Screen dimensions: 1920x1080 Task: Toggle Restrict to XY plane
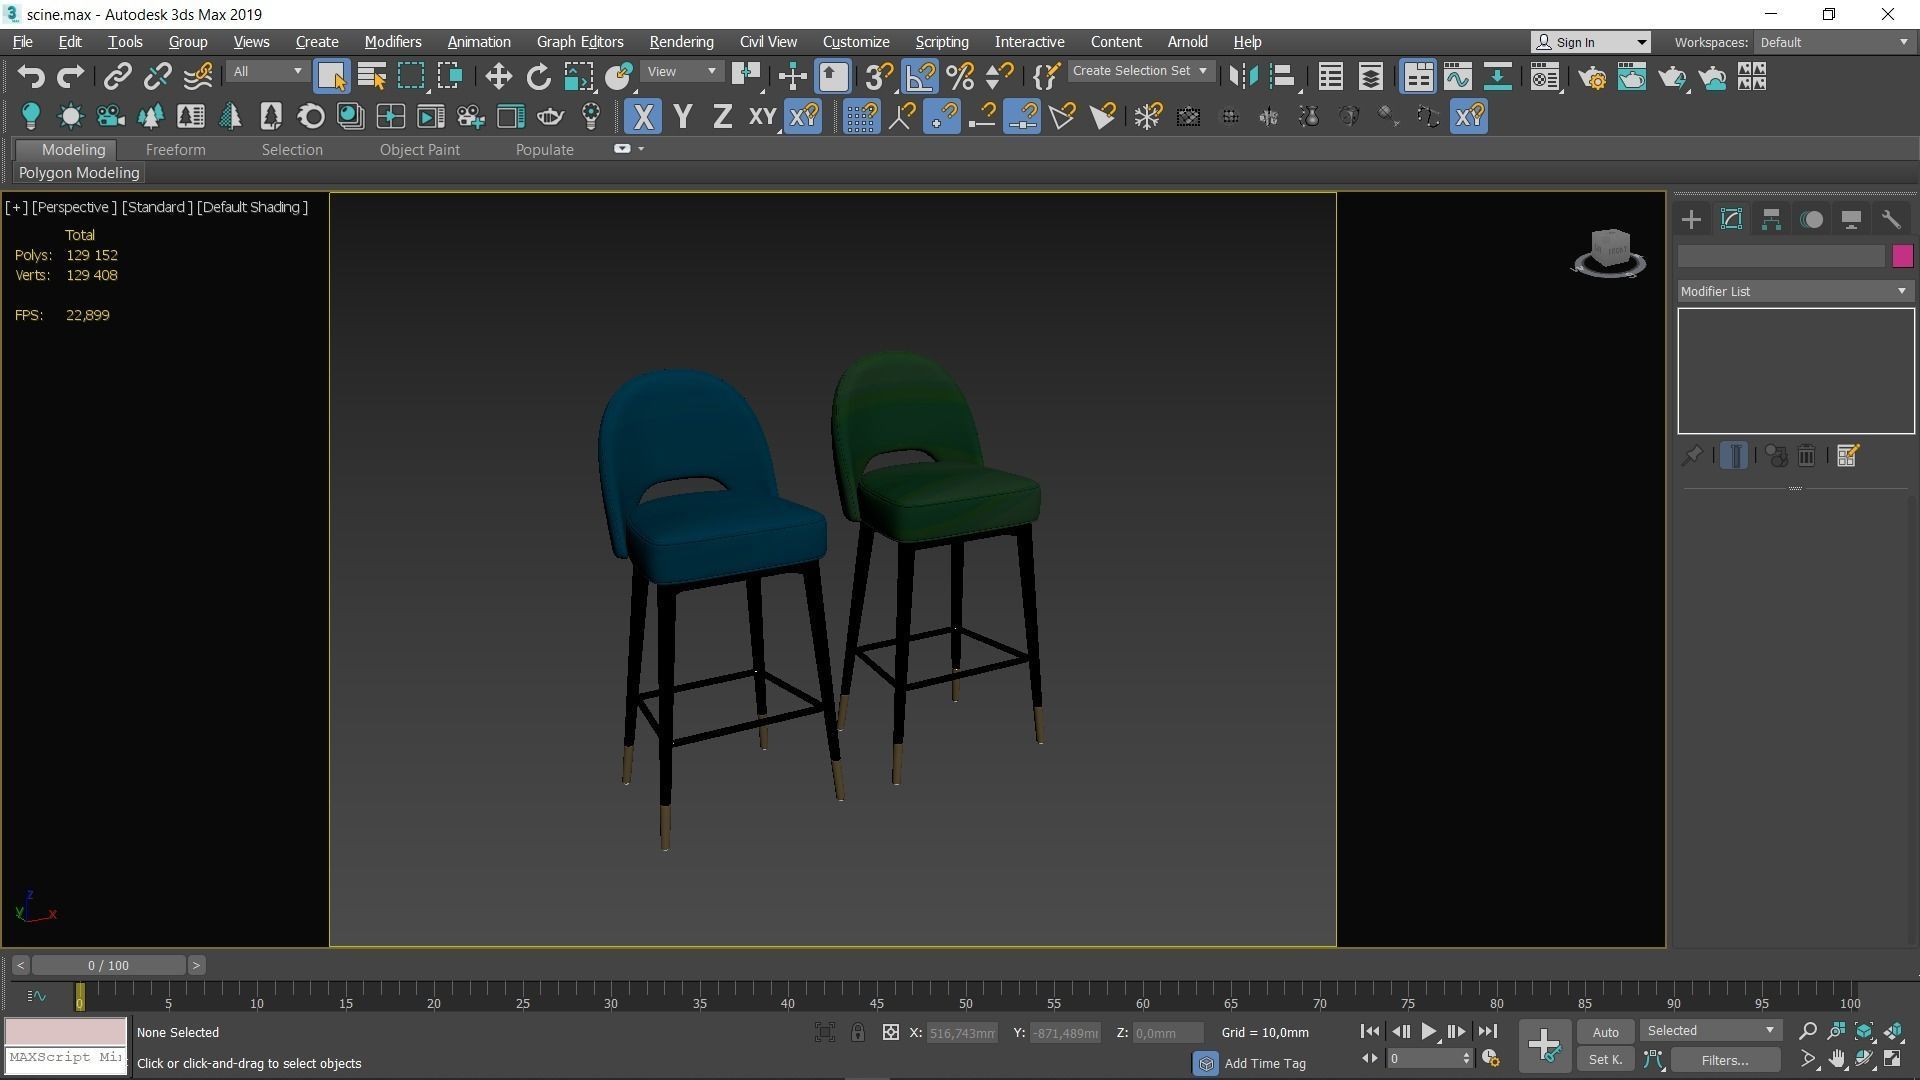click(x=763, y=117)
